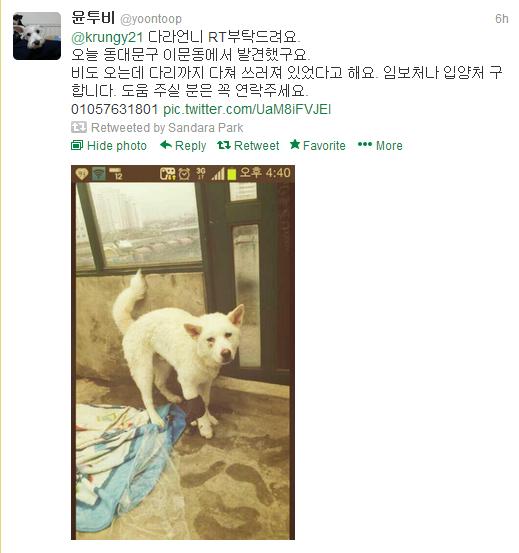Open the @krungy21 mention link
This screenshot has width=519, height=553.
pyautogui.click(x=107, y=37)
